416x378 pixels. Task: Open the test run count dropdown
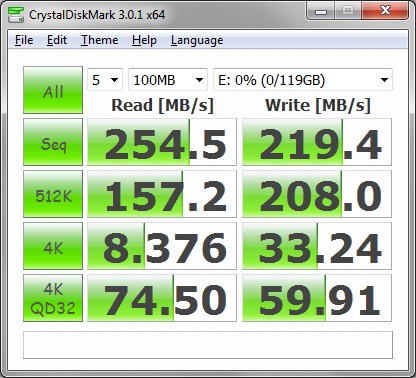coord(105,80)
